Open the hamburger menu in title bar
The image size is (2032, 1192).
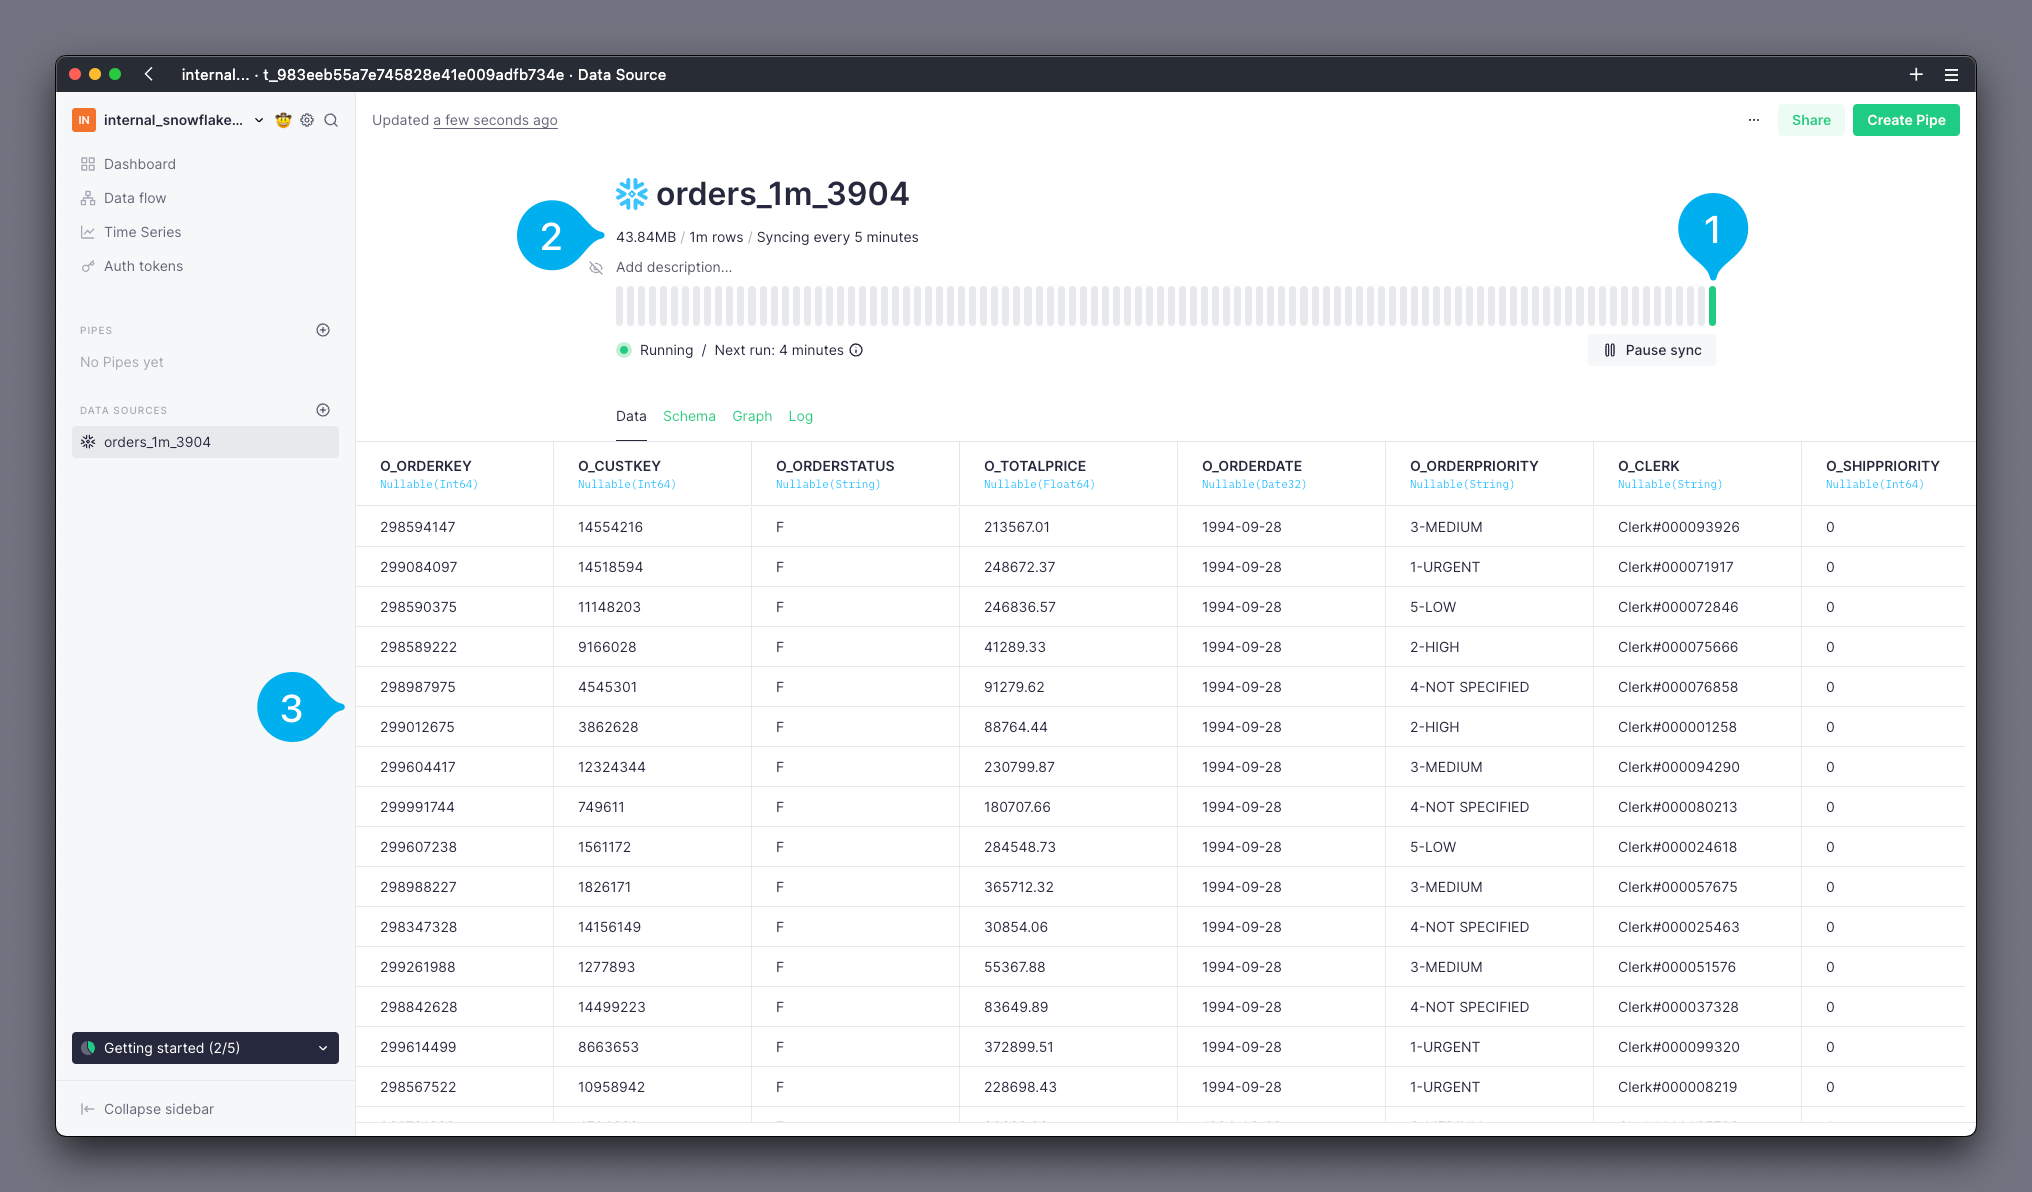click(1951, 74)
